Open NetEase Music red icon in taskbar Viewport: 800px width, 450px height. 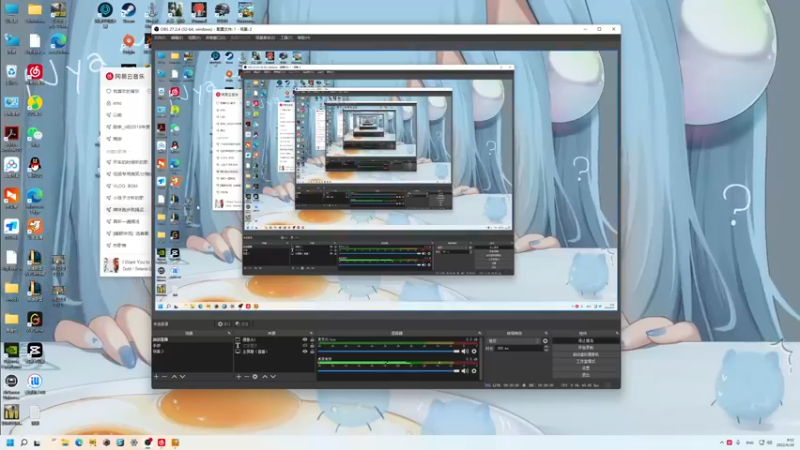(x=162, y=442)
